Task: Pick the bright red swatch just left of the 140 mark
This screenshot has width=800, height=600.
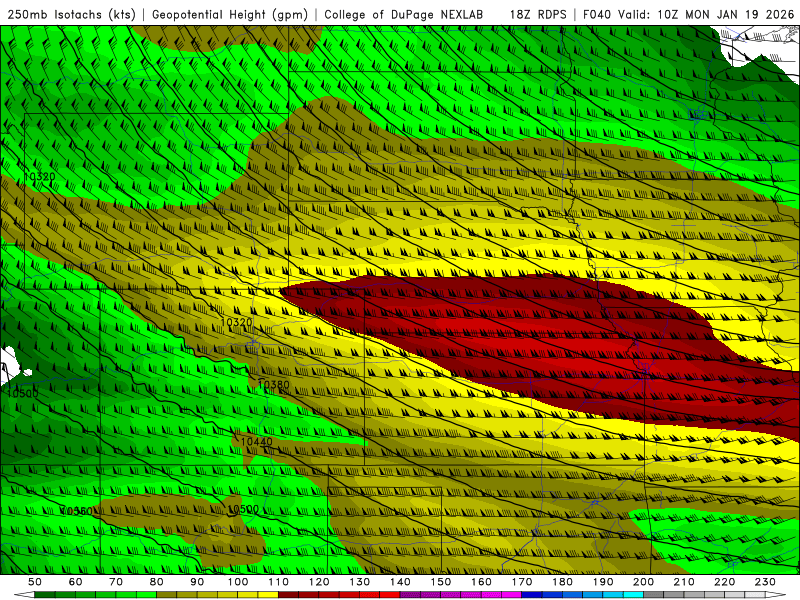Action: click(x=390, y=595)
